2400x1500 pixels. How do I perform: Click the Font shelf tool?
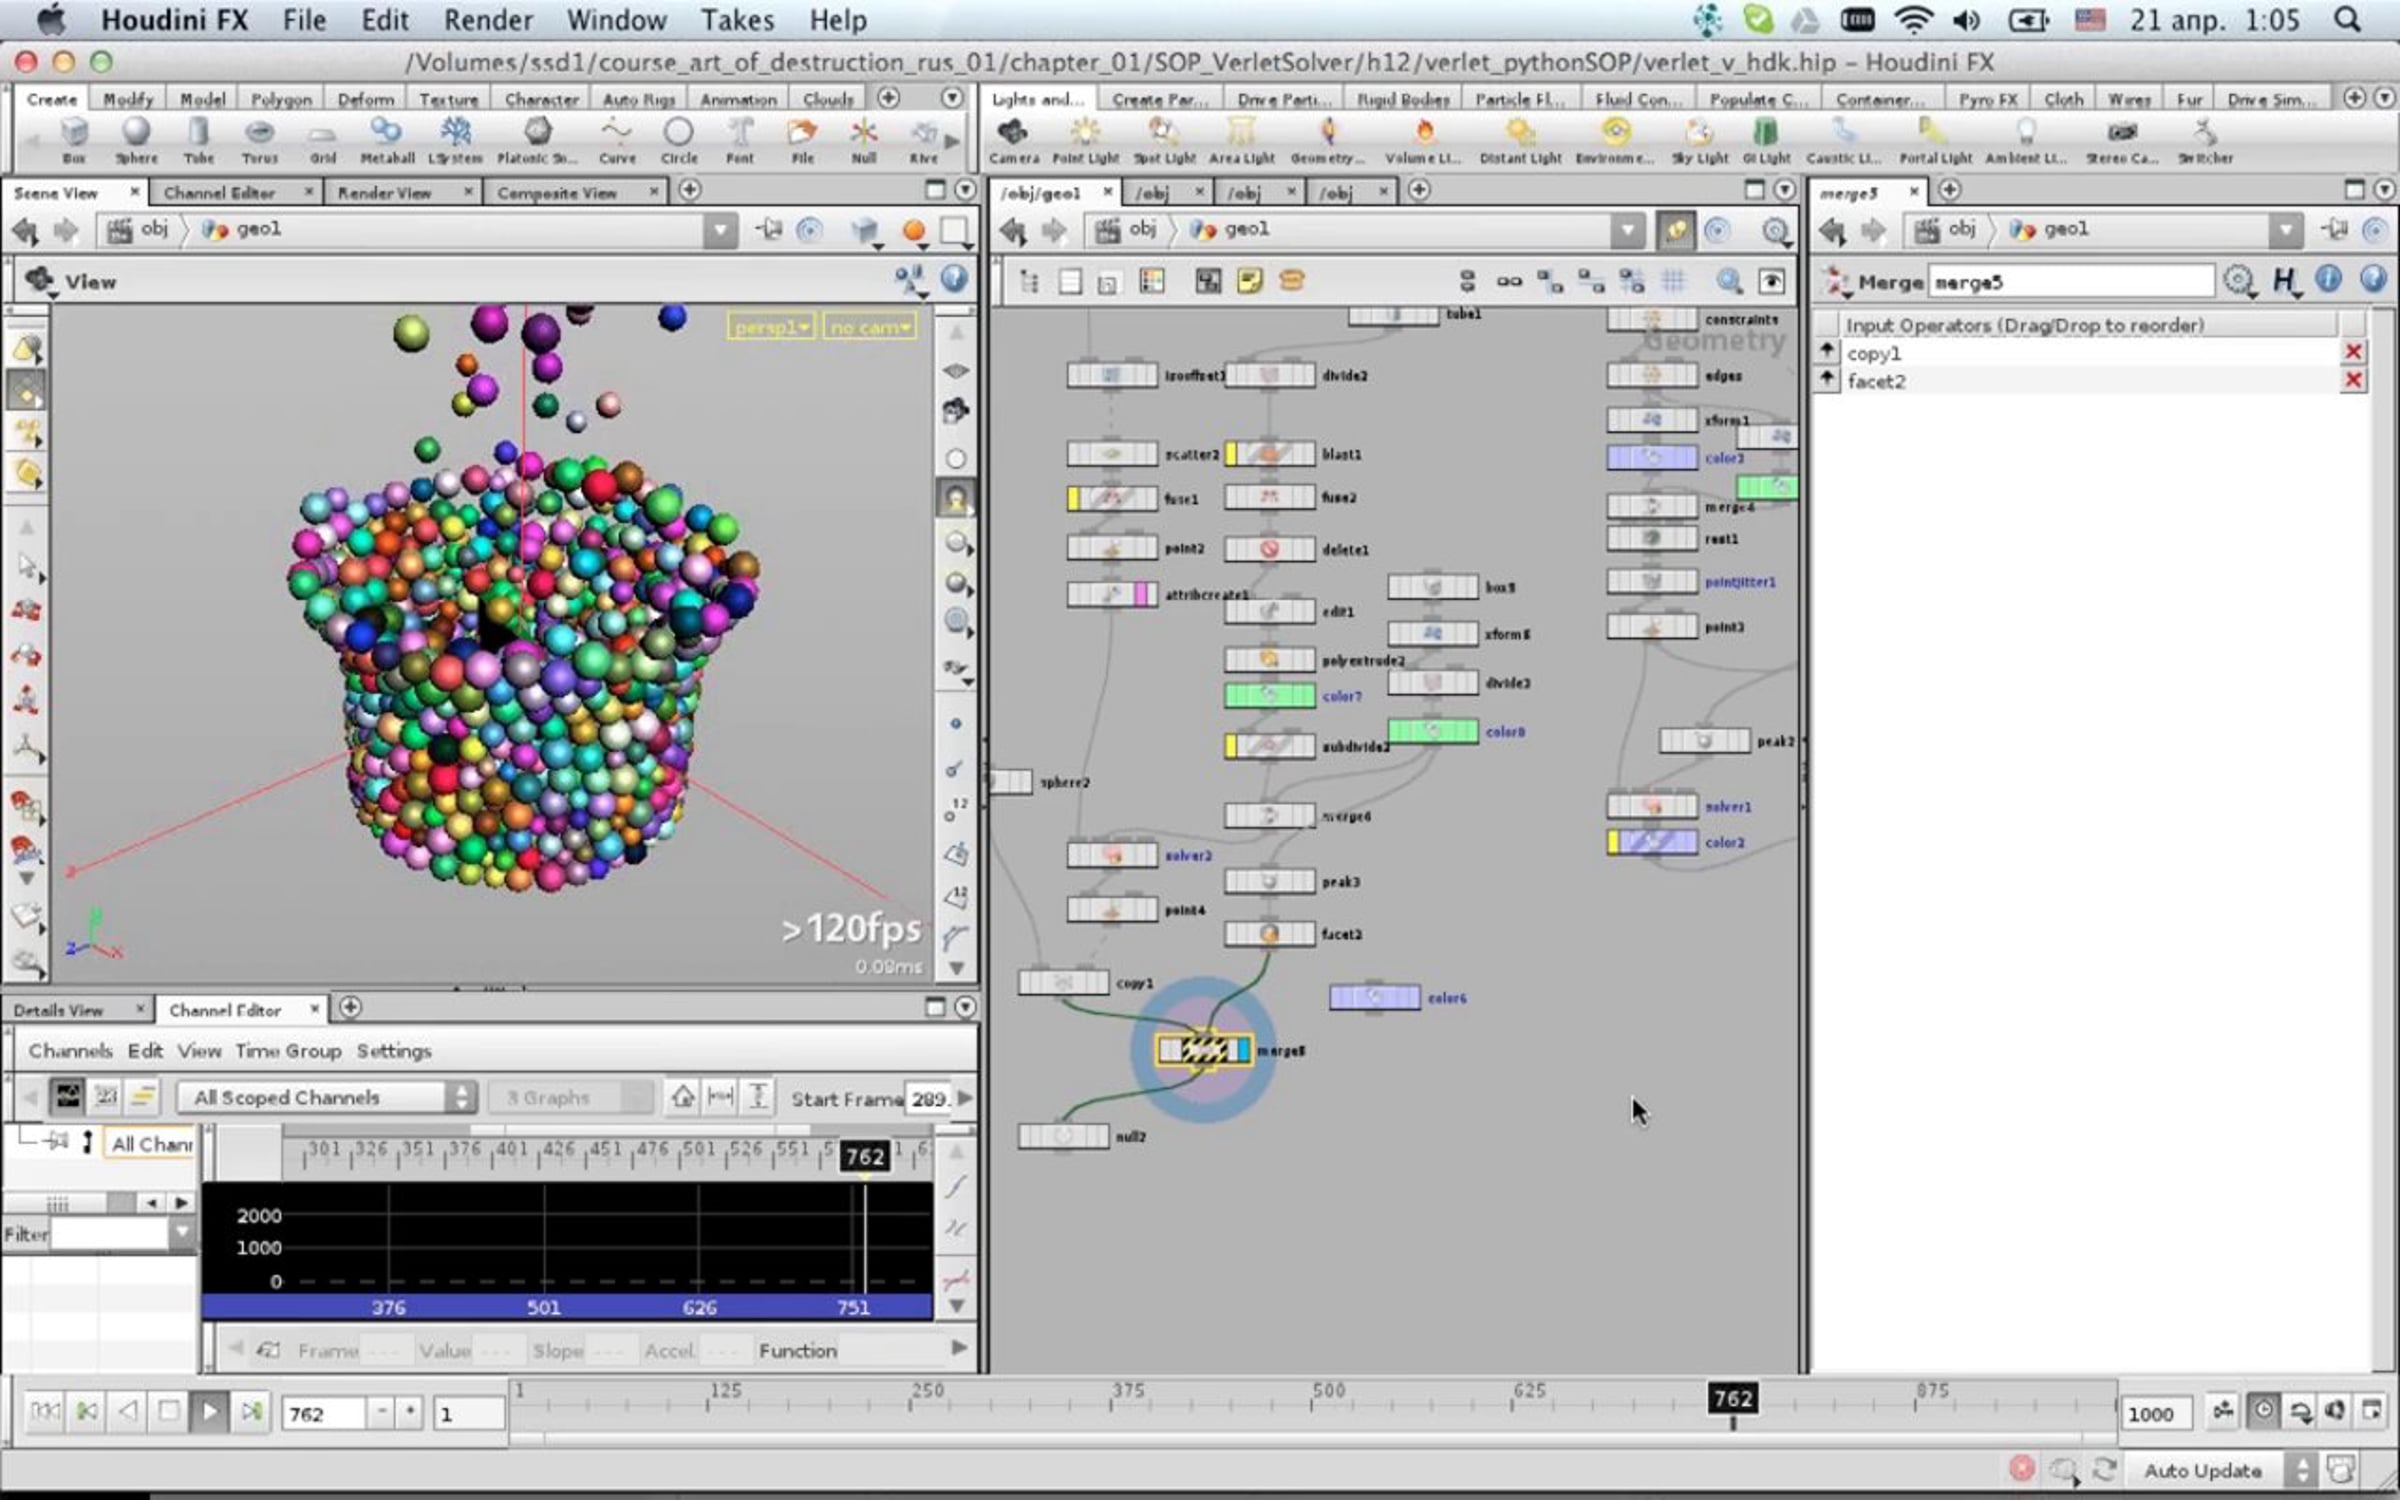740,139
